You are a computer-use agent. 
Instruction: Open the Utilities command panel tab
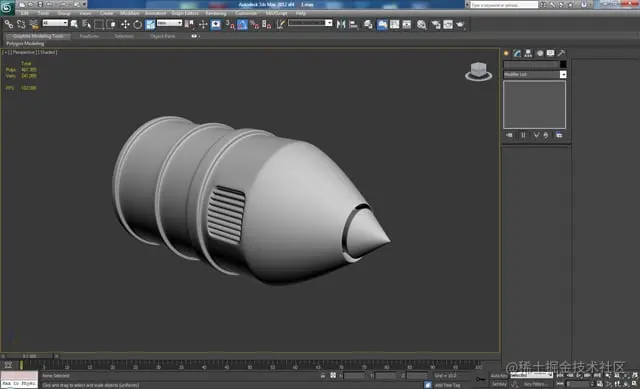562,53
